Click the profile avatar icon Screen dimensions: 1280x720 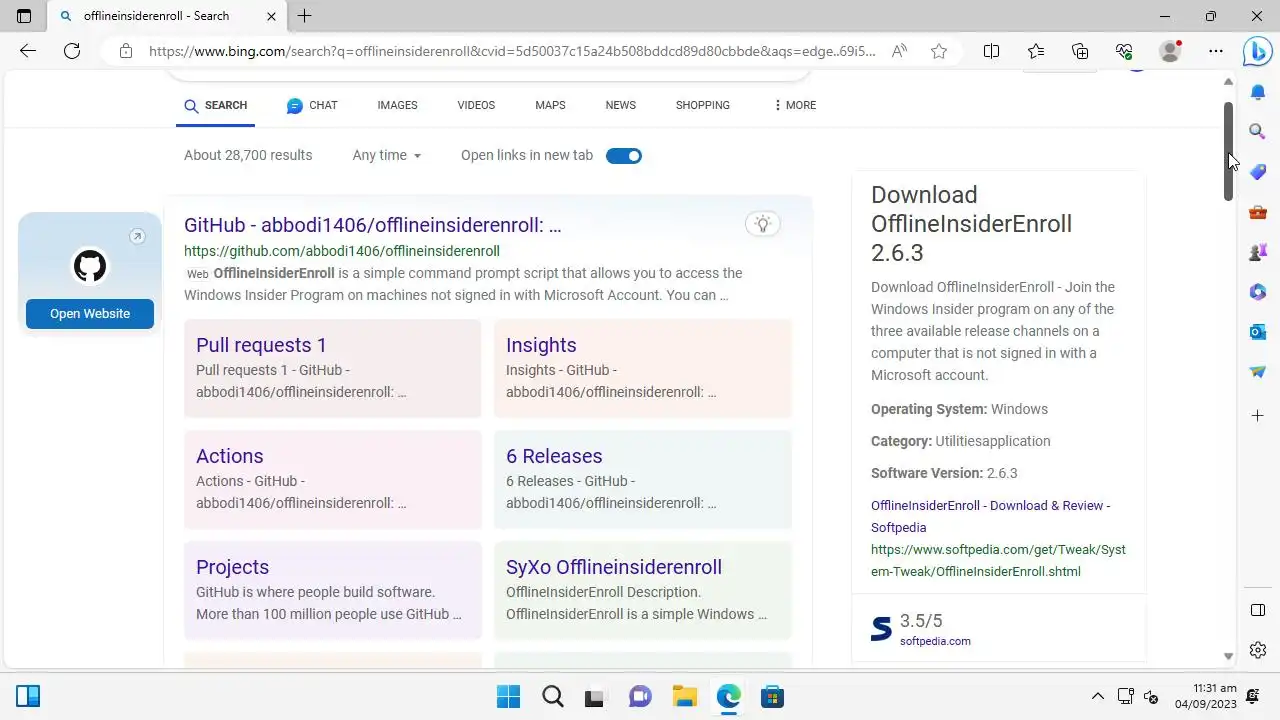(1169, 51)
